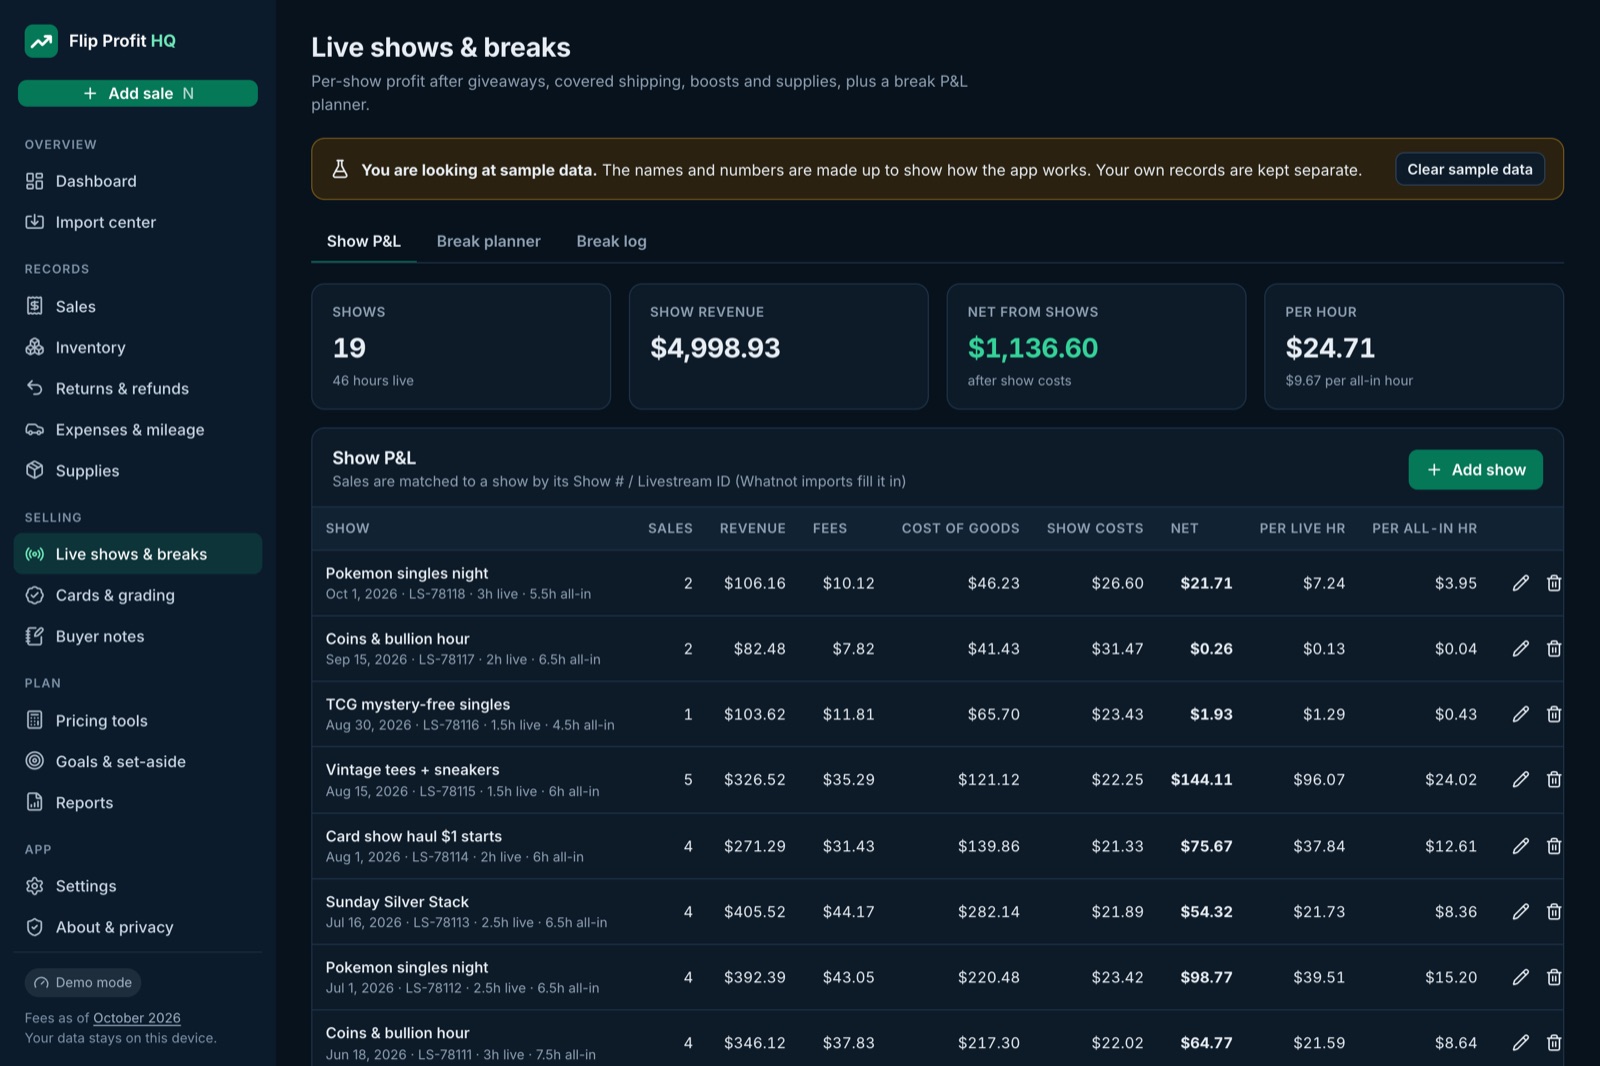The height and width of the screenshot is (1066, 1600).
Task: Edit the Oct 1 Pokemon singles night show
Action: click(1521, 583)
